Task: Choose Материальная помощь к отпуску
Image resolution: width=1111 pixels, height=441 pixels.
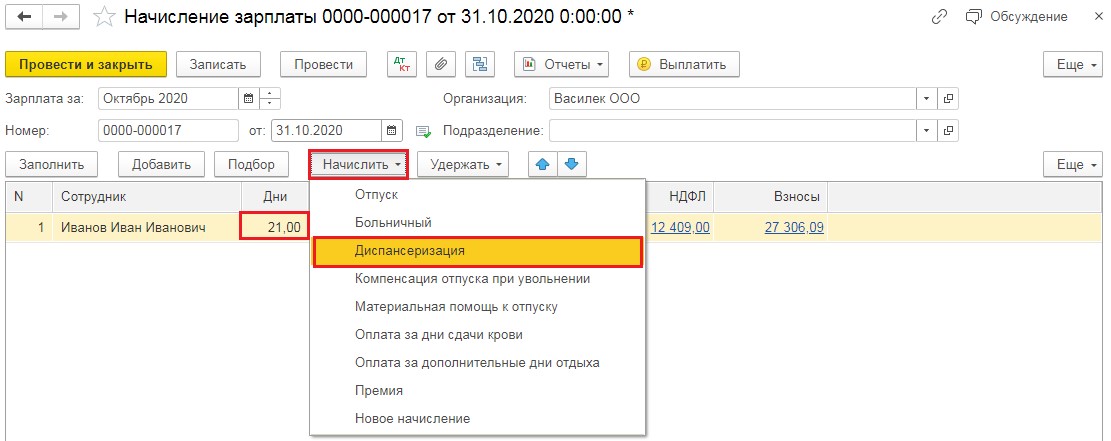Action: (x=478, y=307)
